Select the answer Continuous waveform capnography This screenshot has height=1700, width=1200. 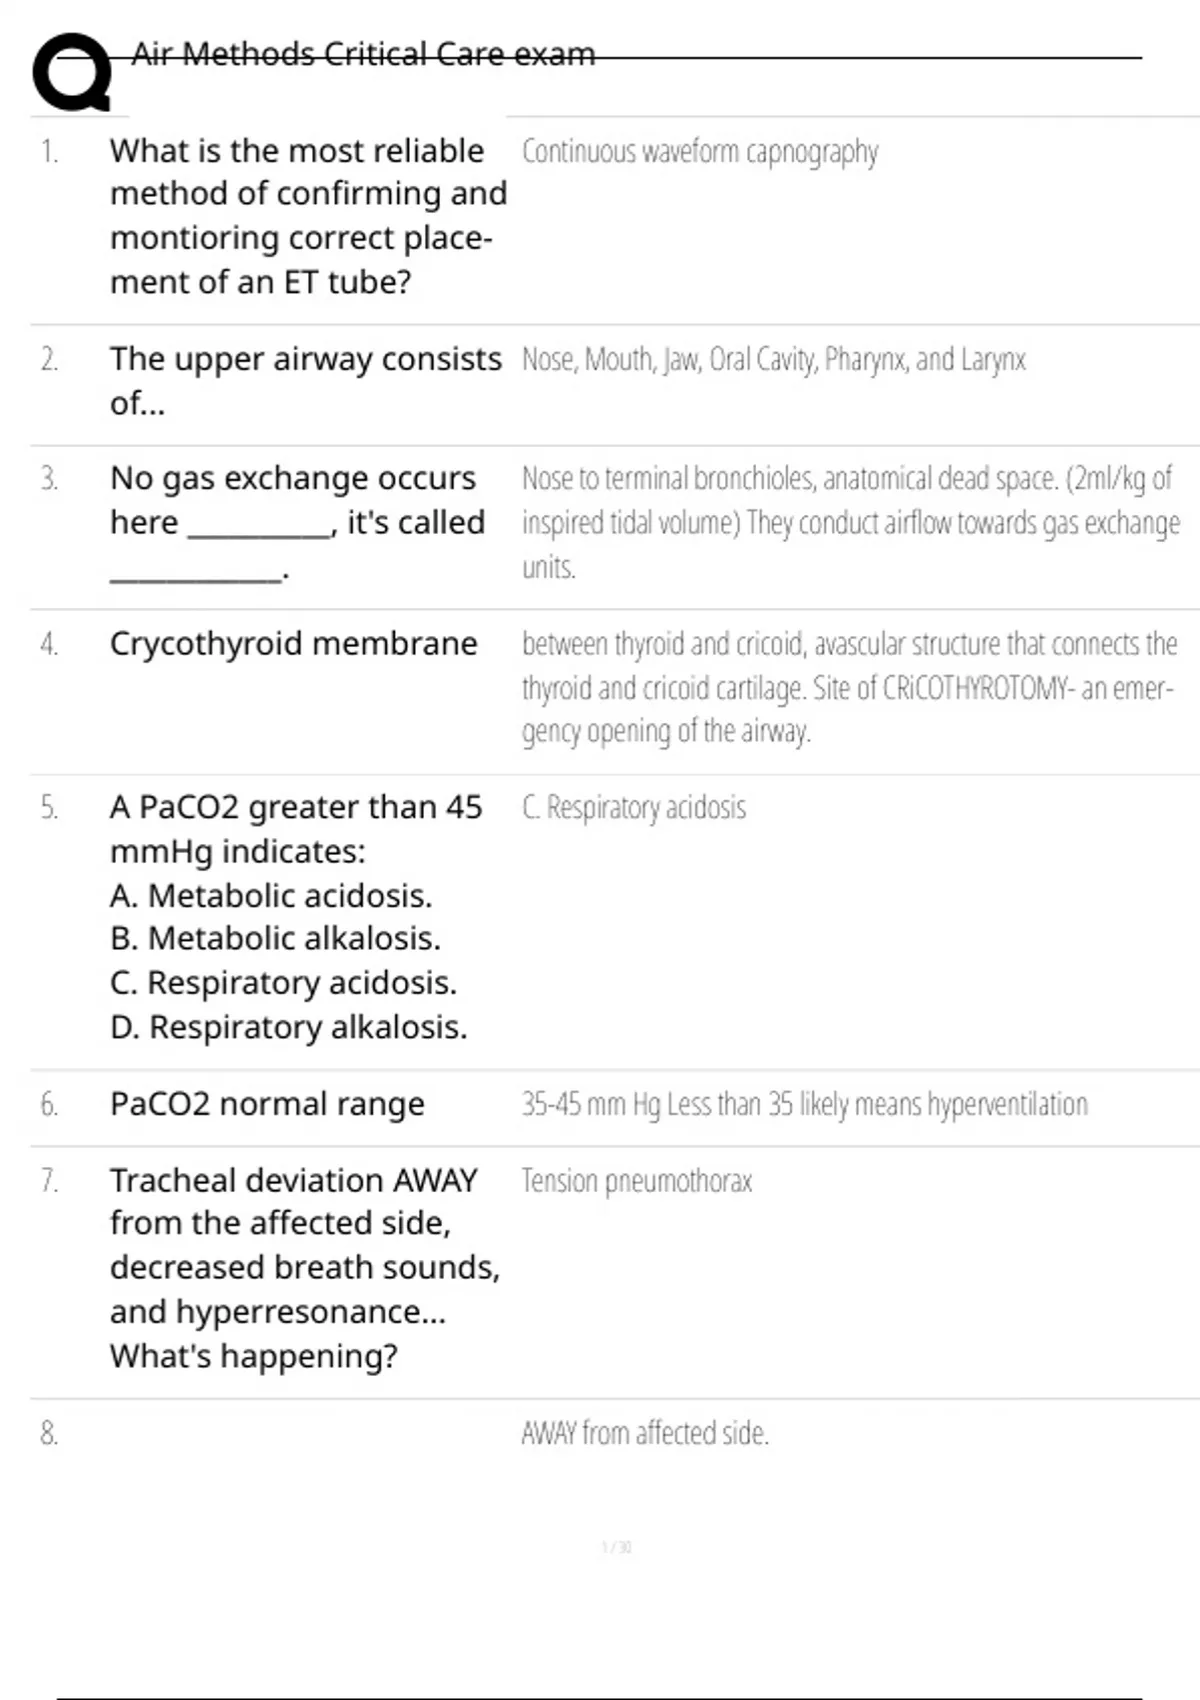[x=700, y=152]
